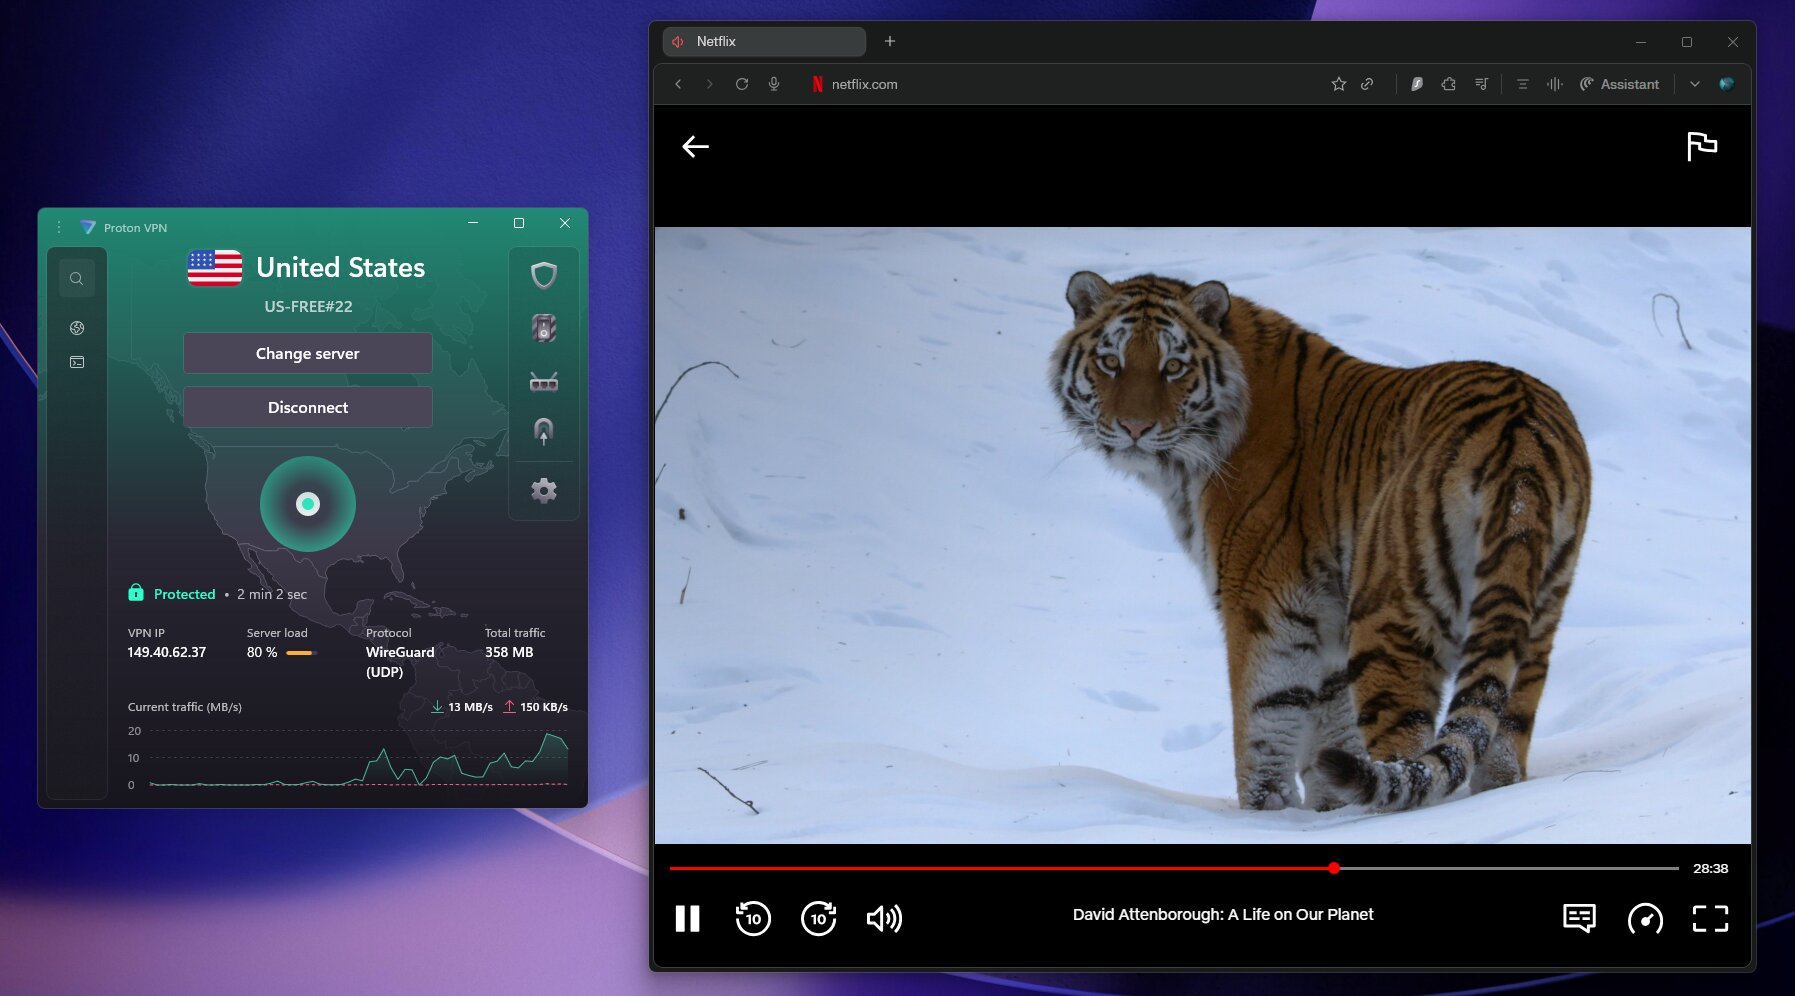1795x996 pixels.
Task: Go forward in browser history
Action: click(x=710, y=84)
